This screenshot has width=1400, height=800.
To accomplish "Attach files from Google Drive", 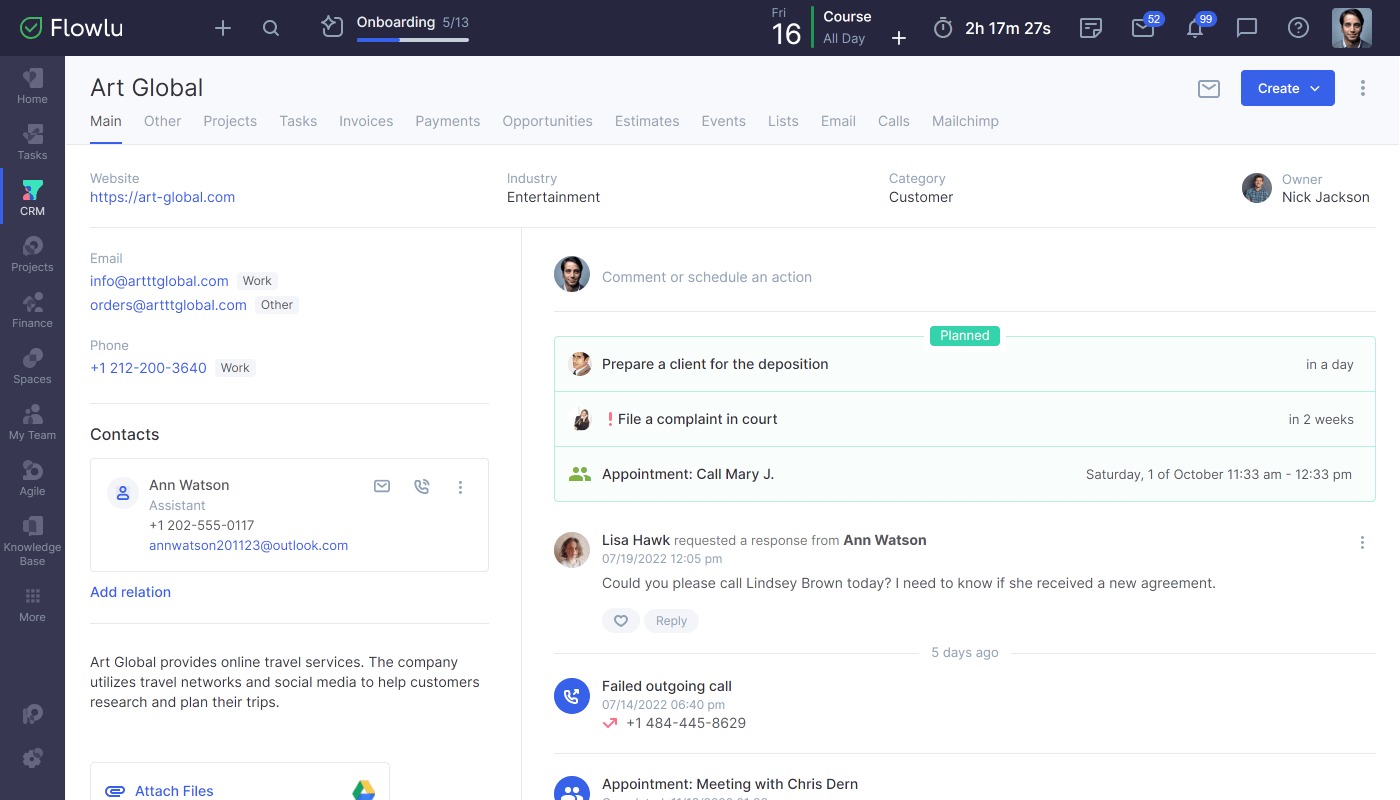I will (x=361, y=789).
